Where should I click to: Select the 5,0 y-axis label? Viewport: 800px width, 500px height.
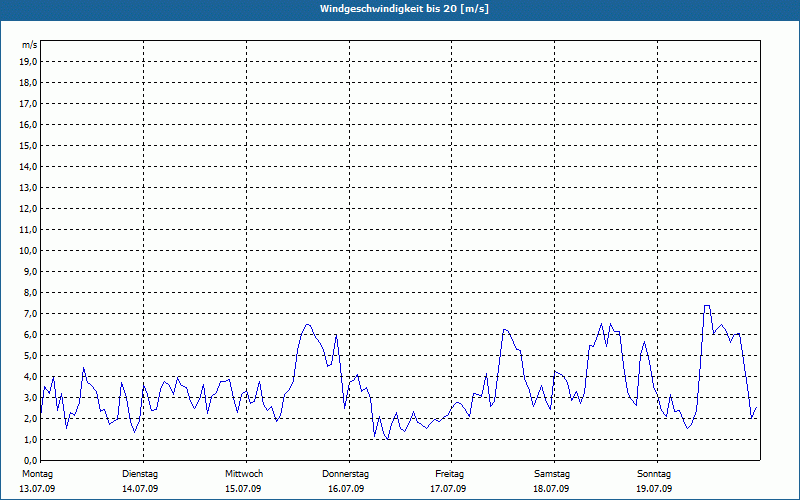(30, 356)
